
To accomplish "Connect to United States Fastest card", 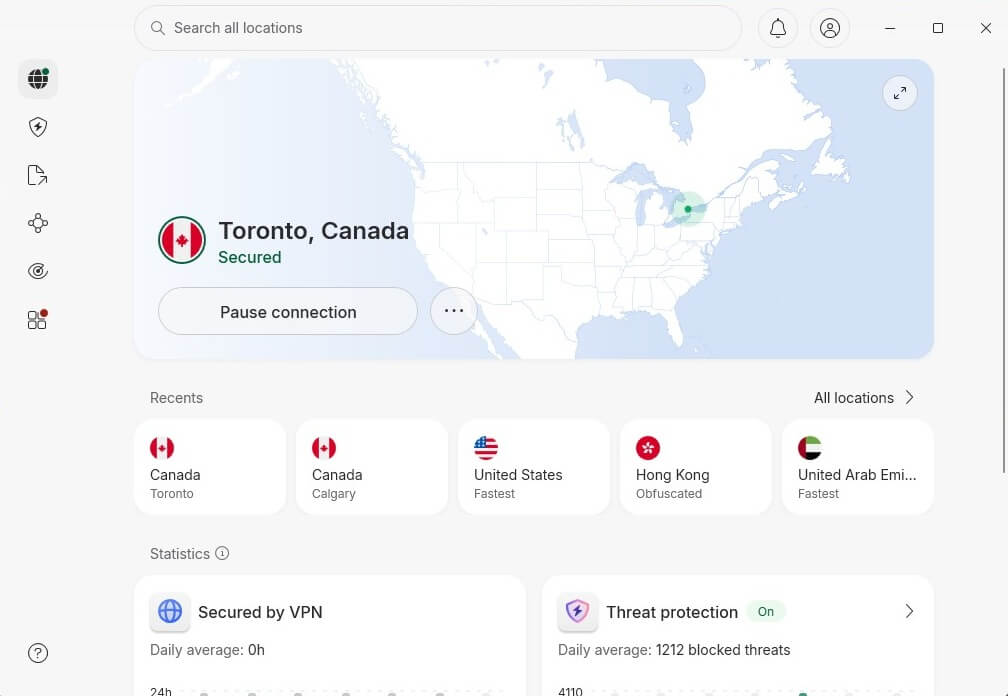I will tap(534, 467).
